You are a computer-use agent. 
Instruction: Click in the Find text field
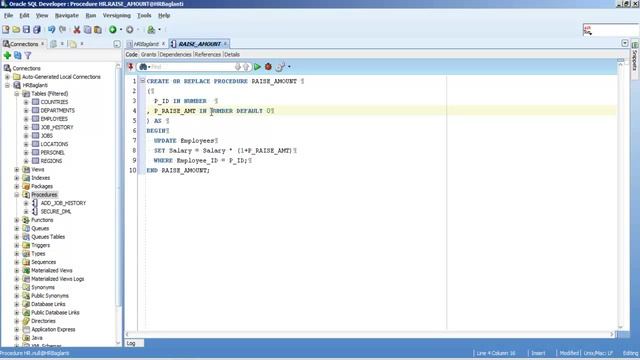click(192, 67)
